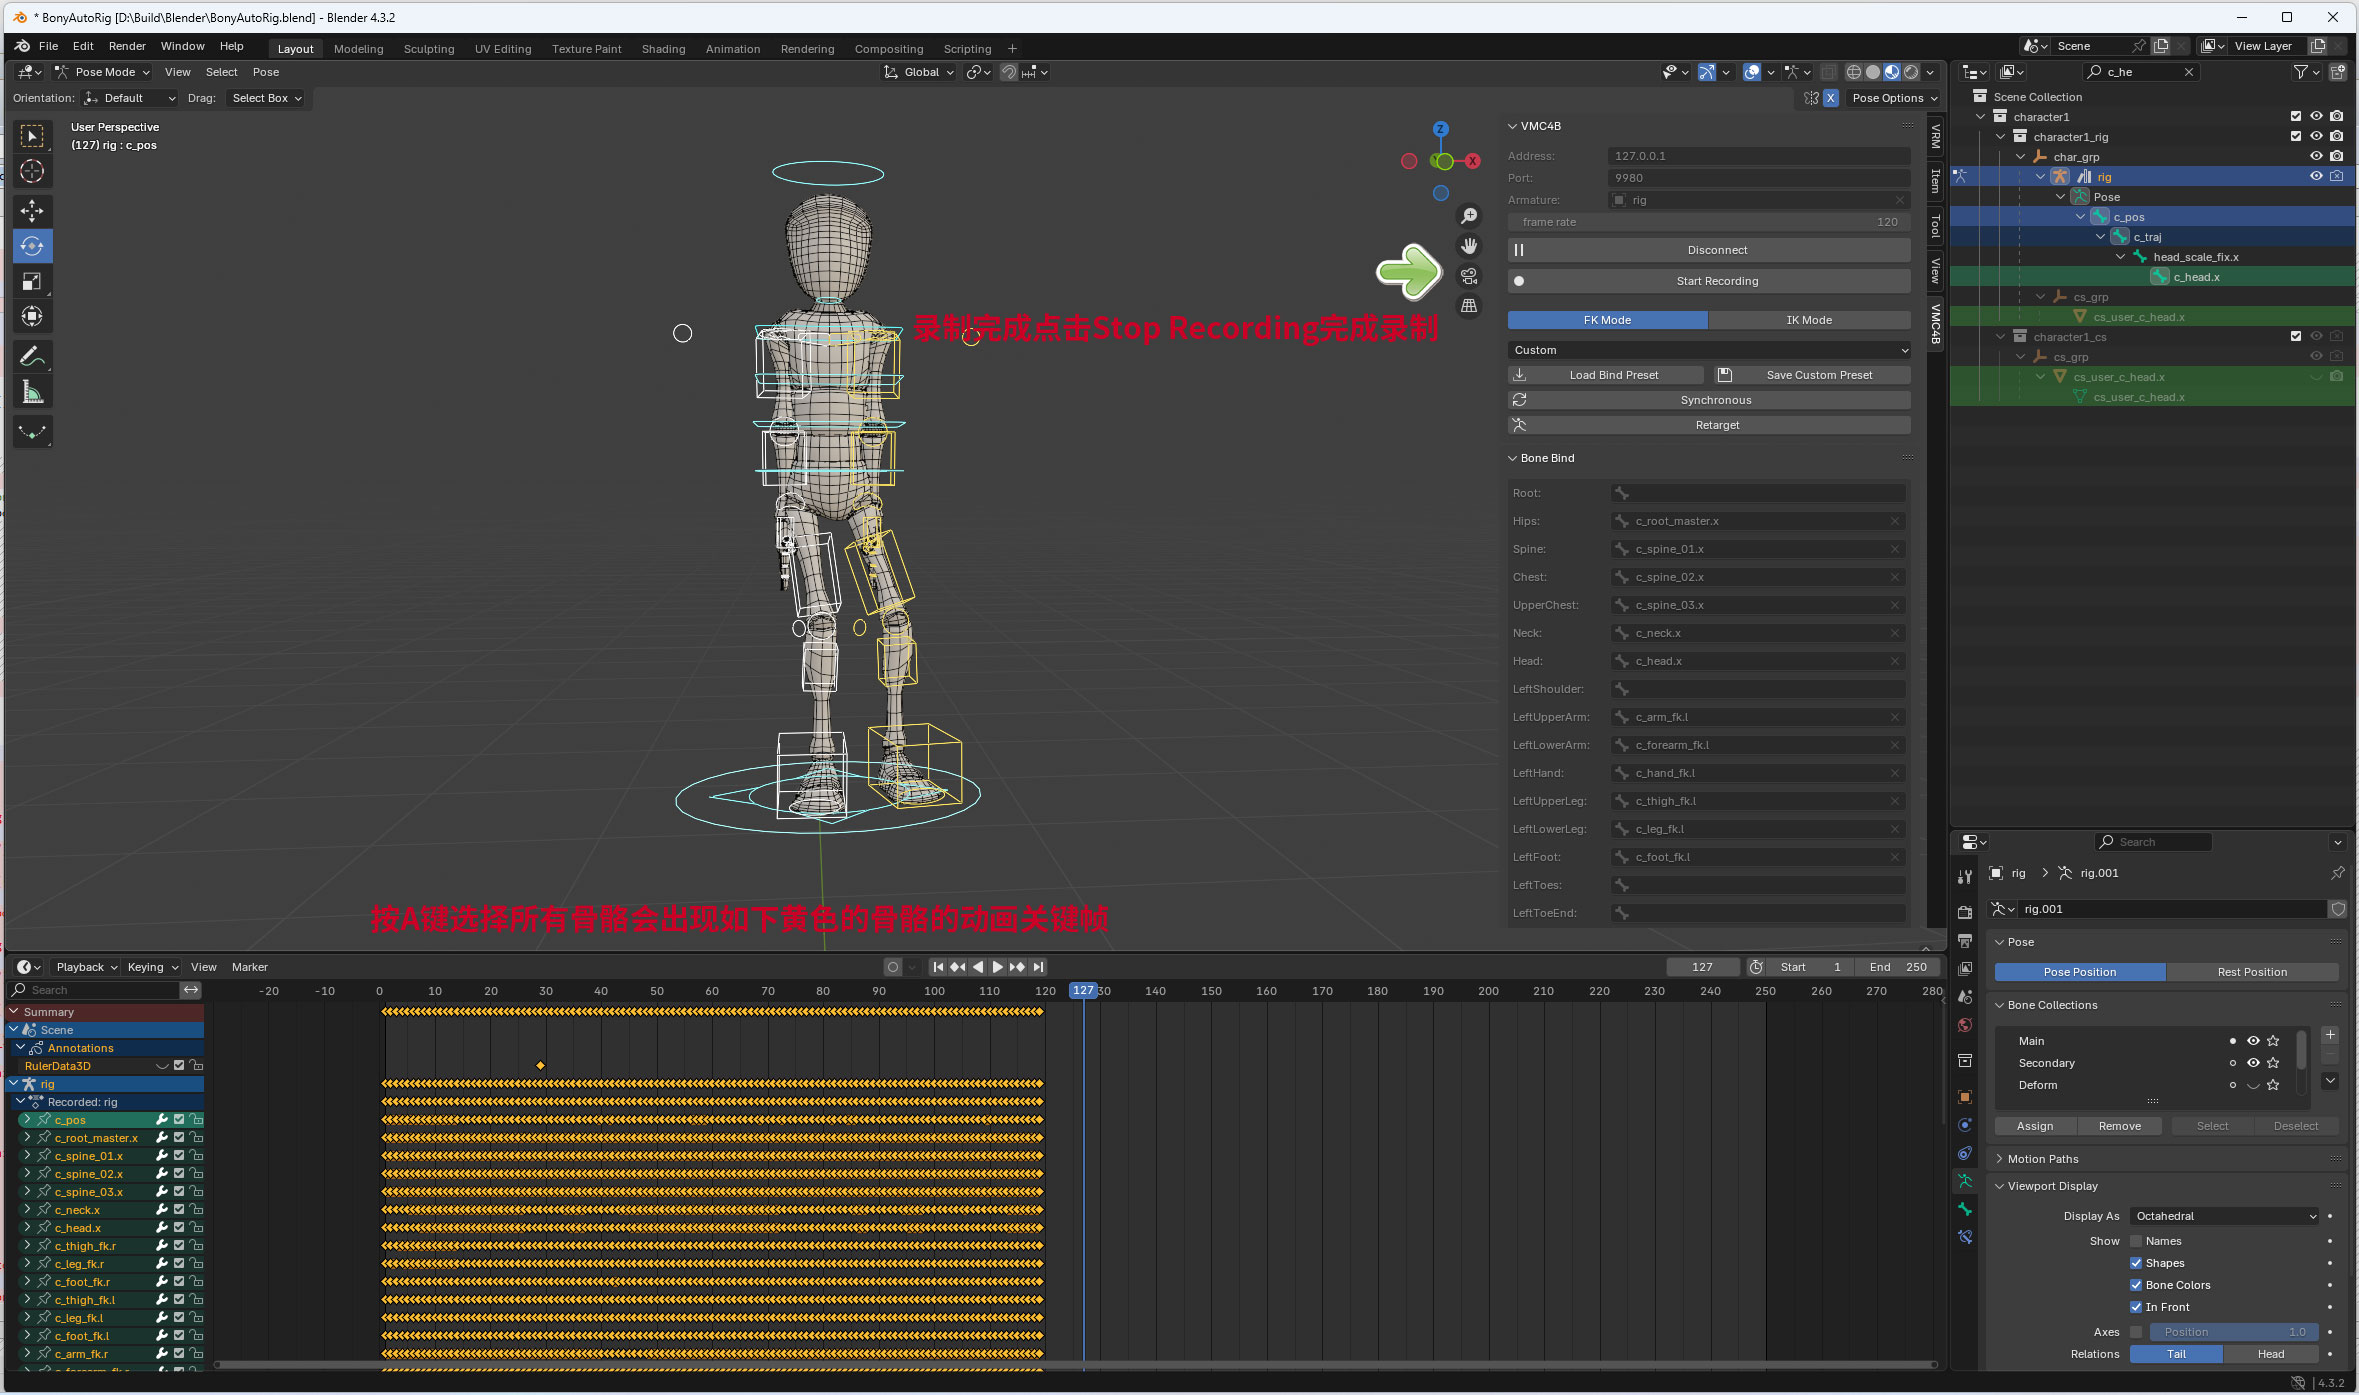
Task: Select the Scale tool in the toolbar
Action: point(32,281)
